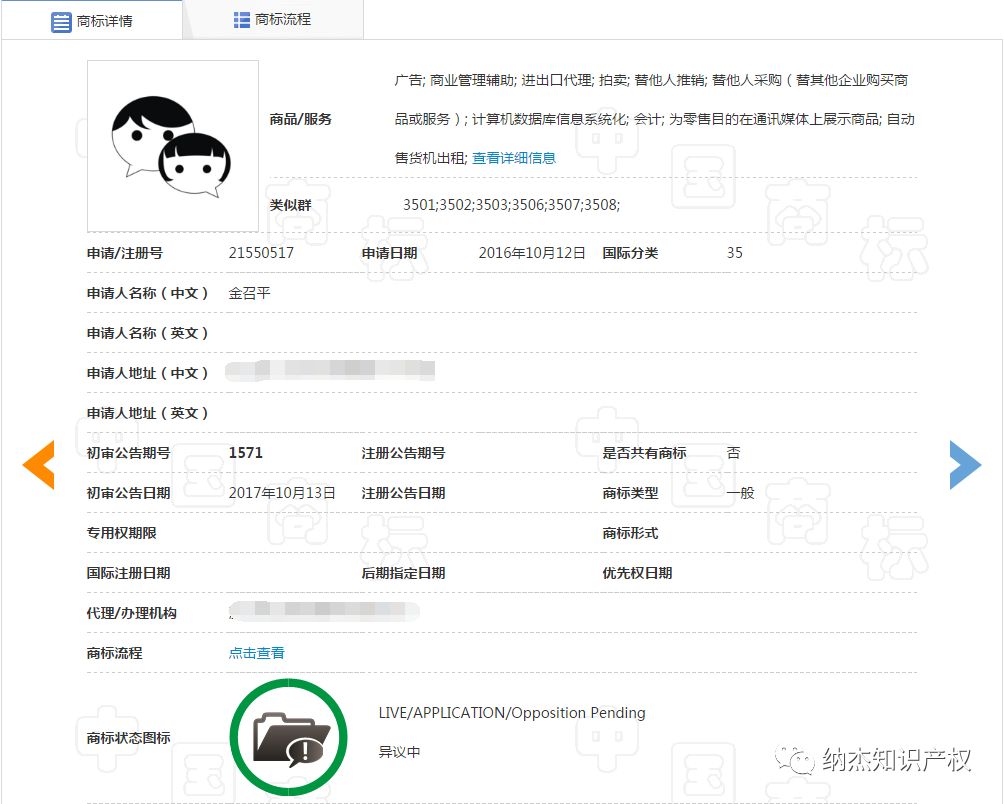This screenshot has width=1004, height=804.
Task: Open 查看详细信息 details link
Action: point(513,158)
